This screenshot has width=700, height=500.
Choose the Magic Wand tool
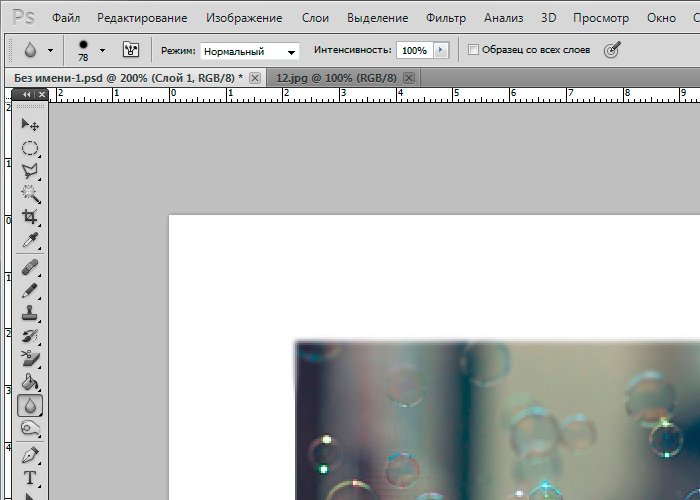[x=30, y=194]
